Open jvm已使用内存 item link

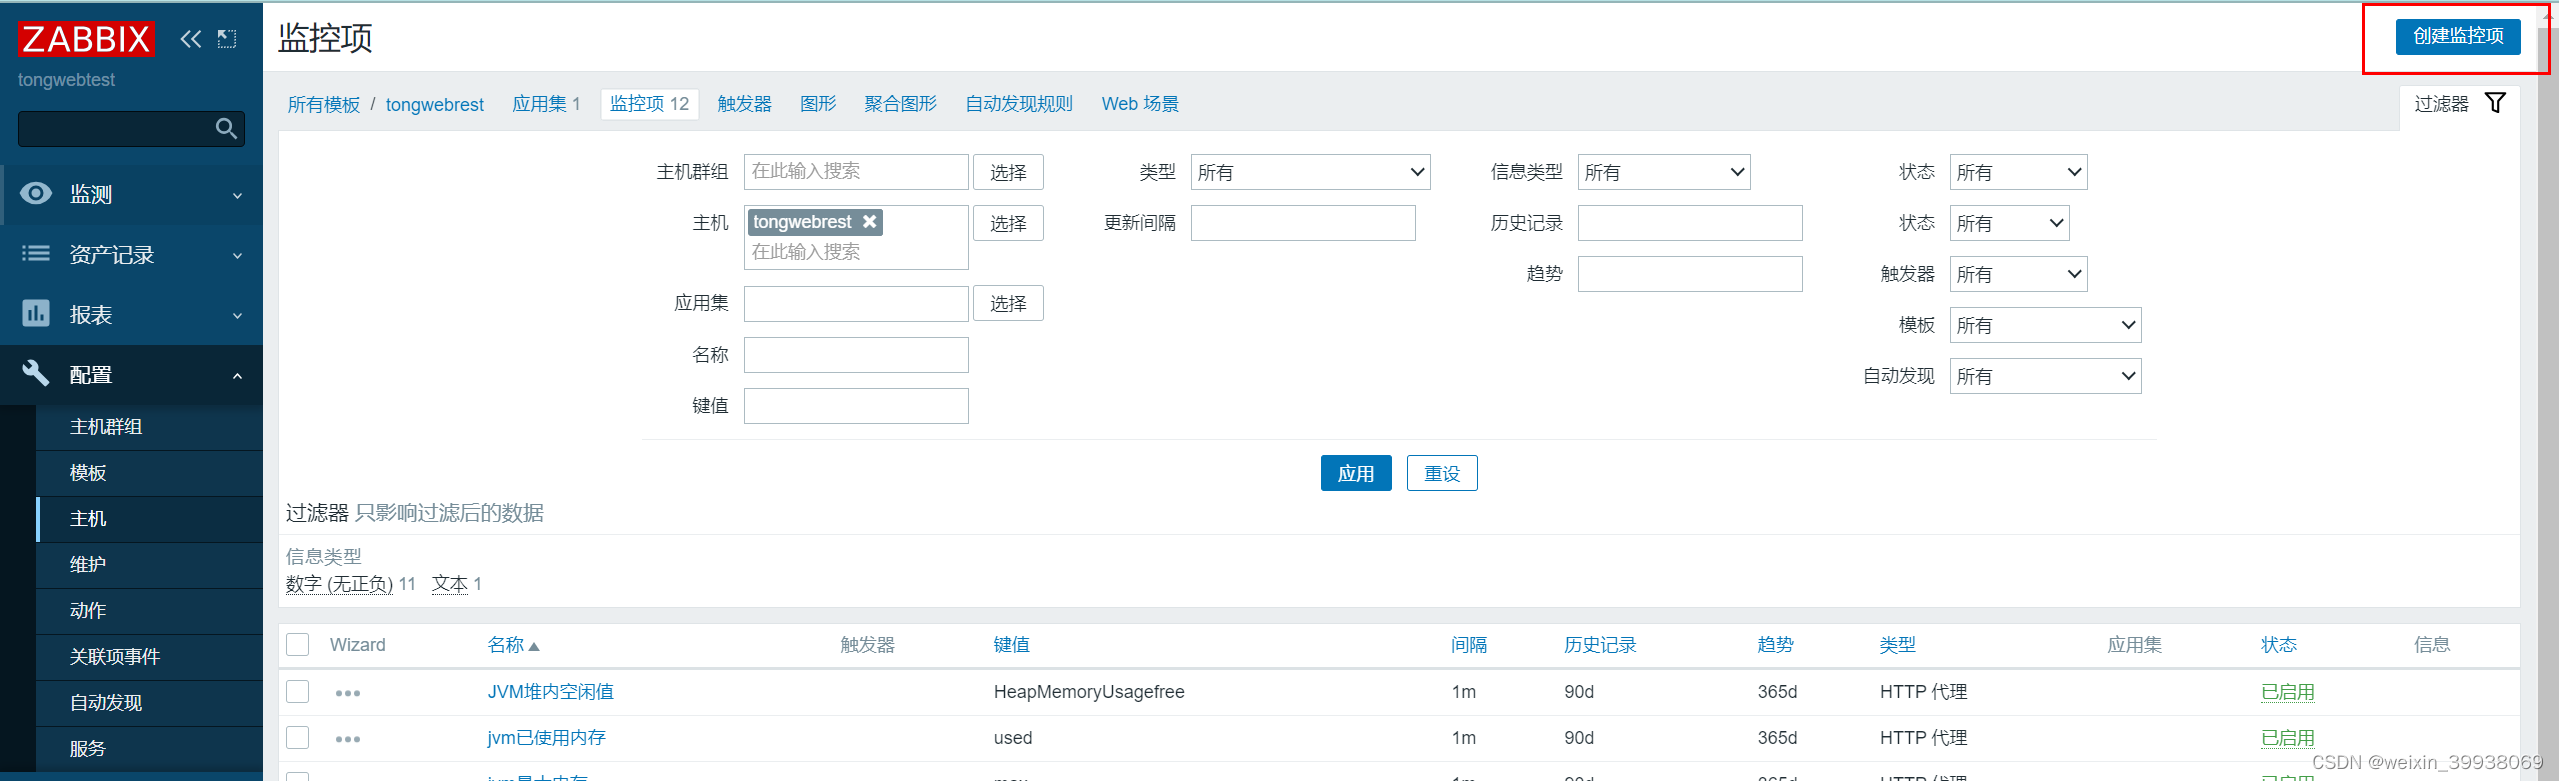click(x=546, y=738)
